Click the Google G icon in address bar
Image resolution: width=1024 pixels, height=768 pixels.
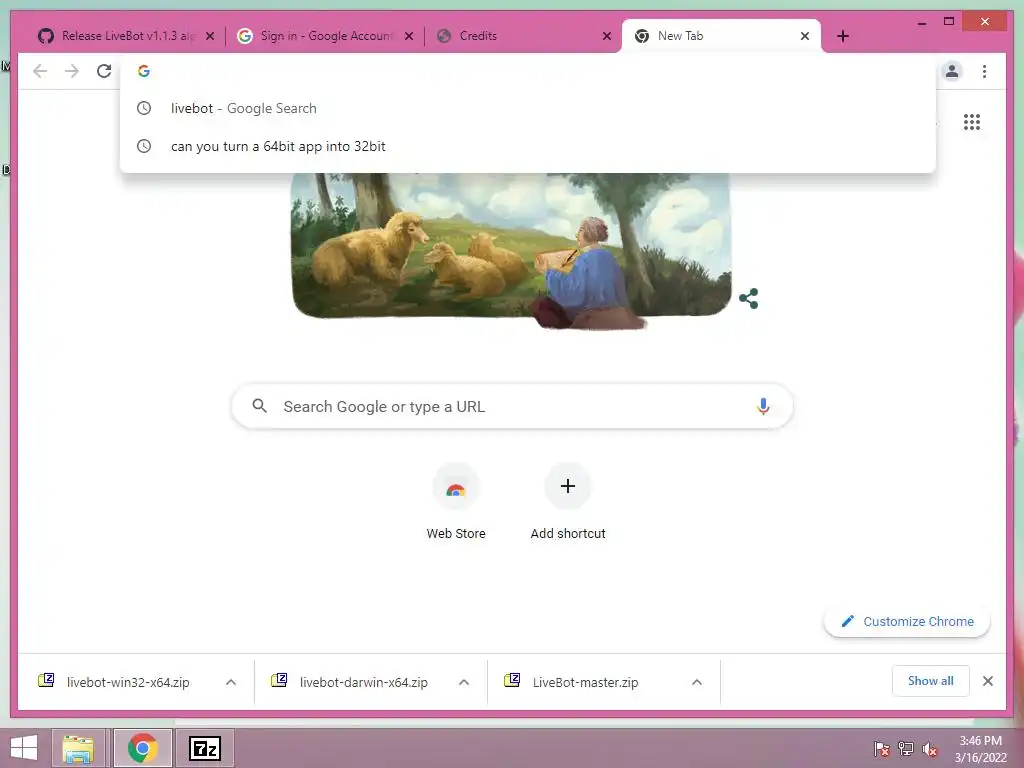click(x=144, y=71)
